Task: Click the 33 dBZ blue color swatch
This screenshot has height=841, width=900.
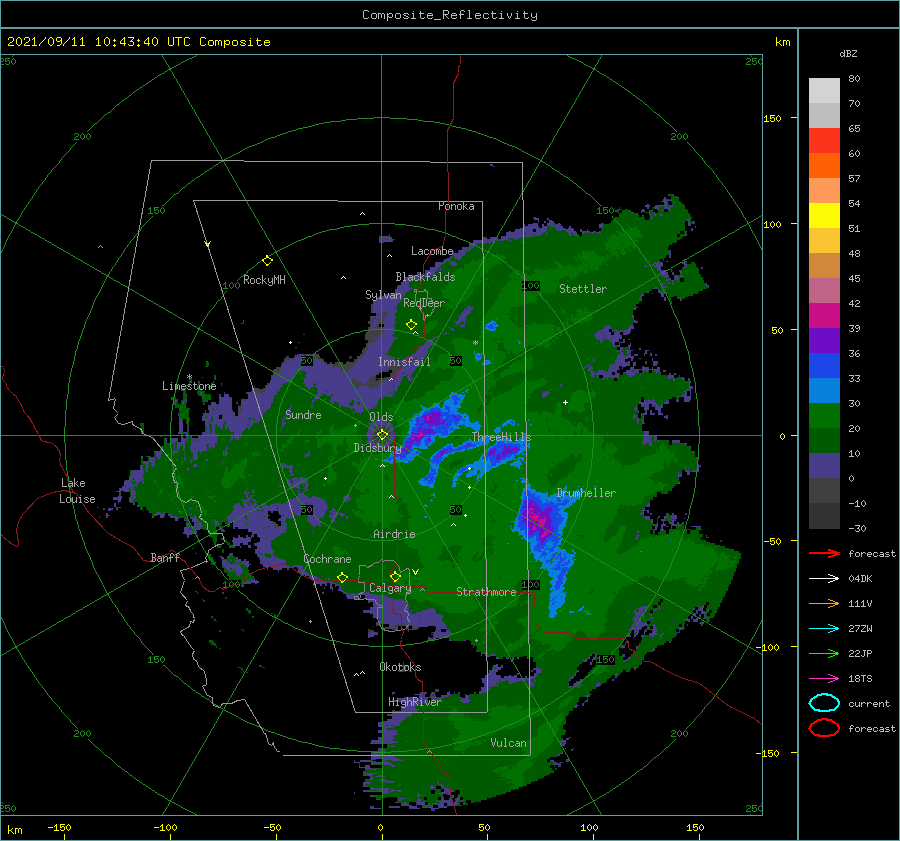Action: [x=824, y=390]
